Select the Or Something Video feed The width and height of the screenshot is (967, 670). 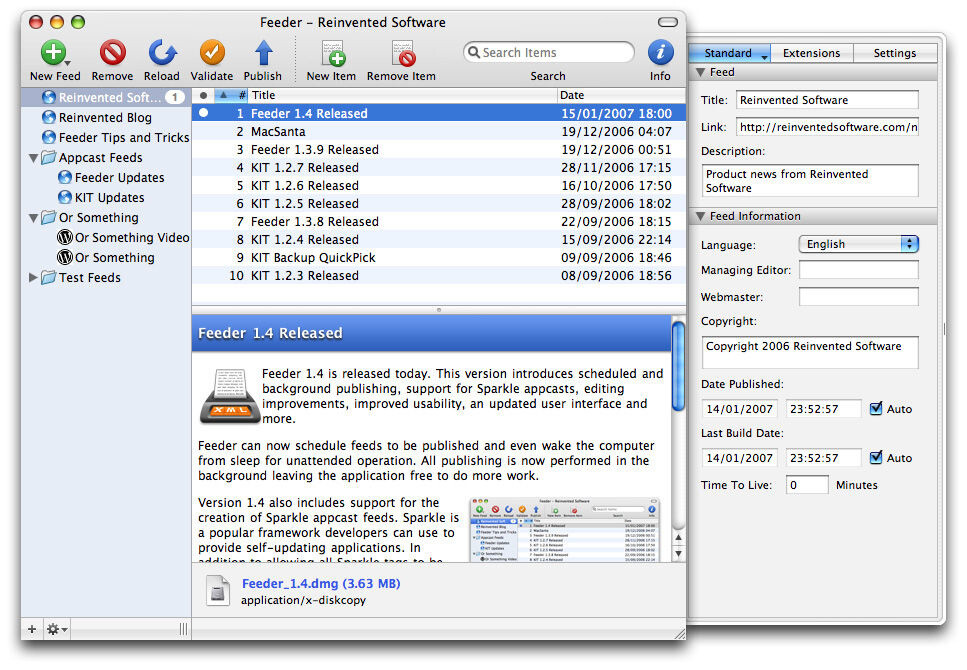pos(123,238)
